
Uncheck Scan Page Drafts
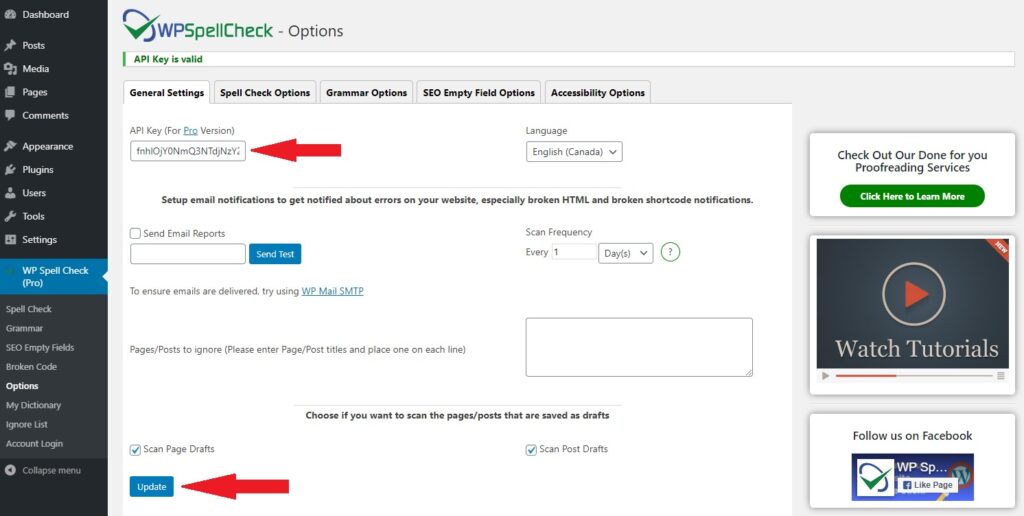[x=135, y=449]
